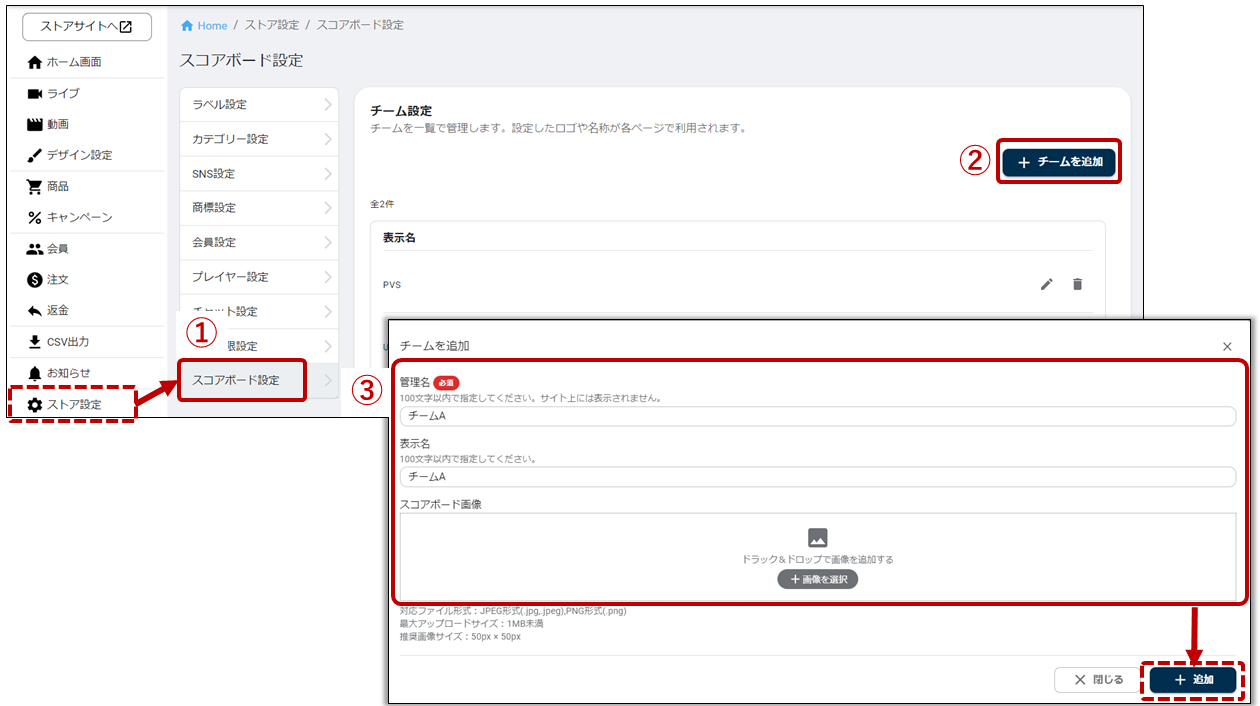
Task: Click the pencil edit icon for PVS
Action: point(1047,284)
